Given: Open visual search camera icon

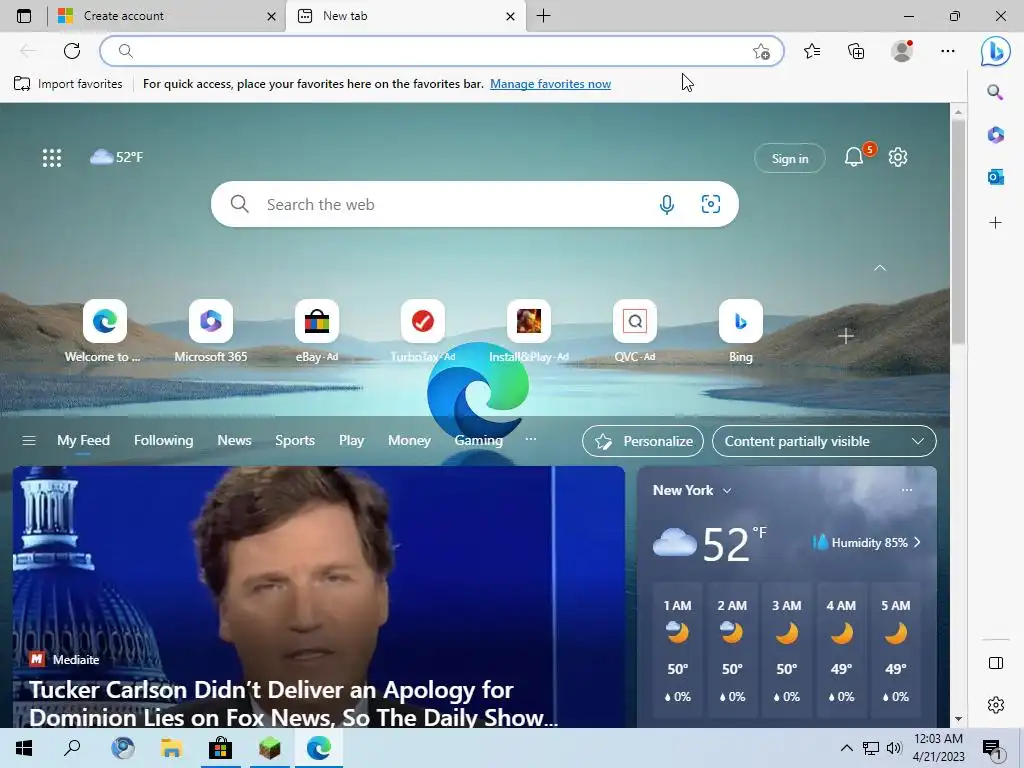Looking at the screenshot, I should click(711, 204).
